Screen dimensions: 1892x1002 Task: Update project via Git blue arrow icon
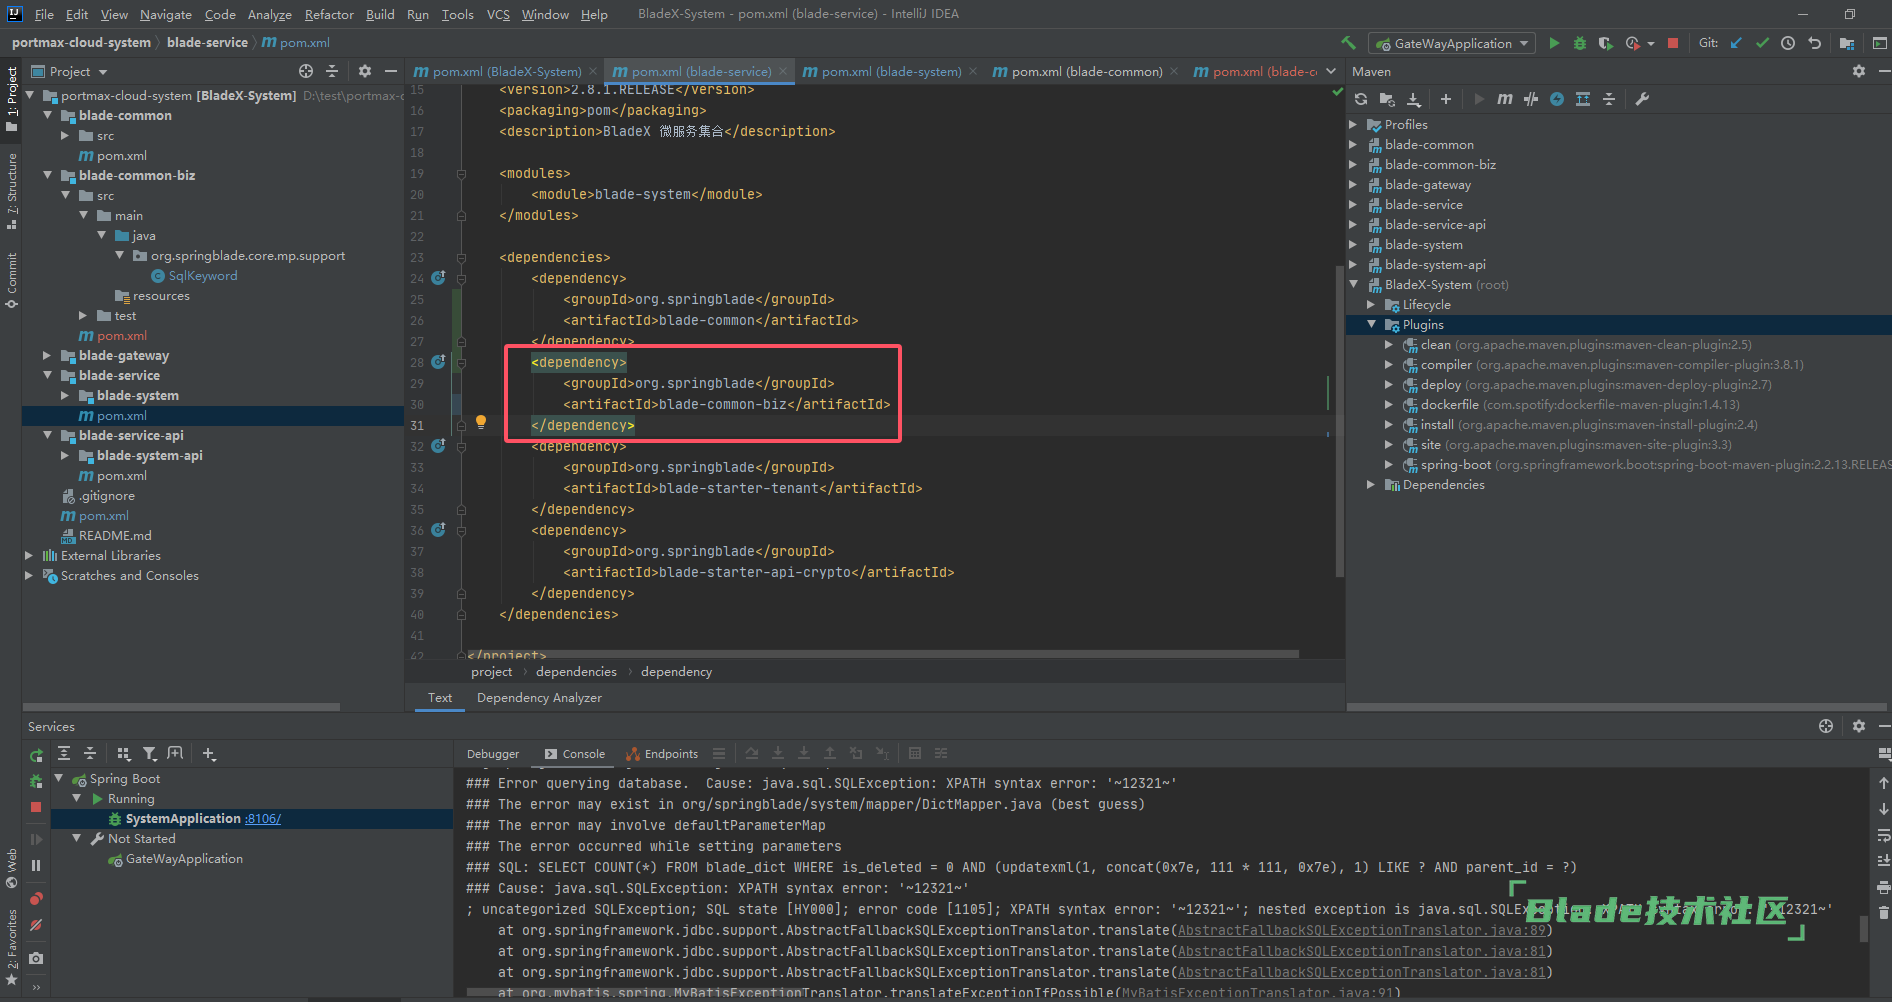tap(1736, 43)
